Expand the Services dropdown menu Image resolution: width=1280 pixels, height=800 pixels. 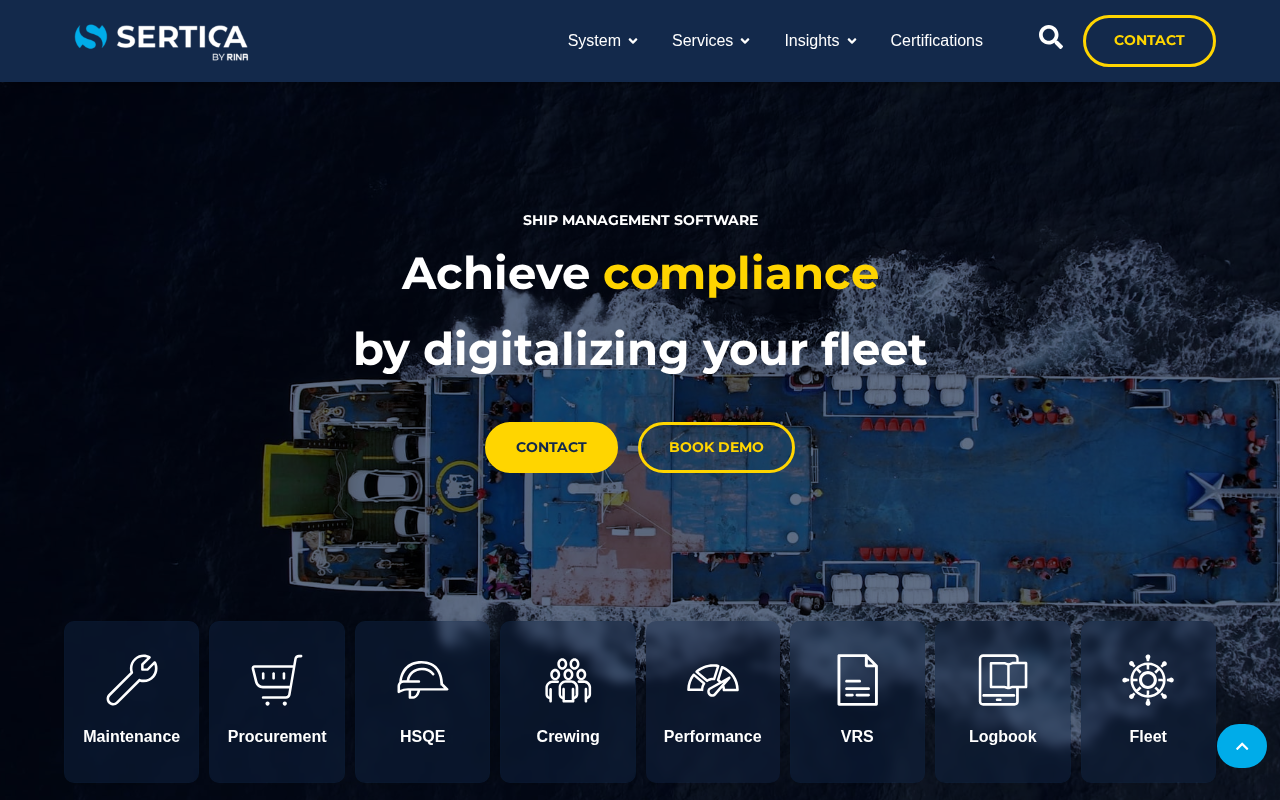click(711, 41)
